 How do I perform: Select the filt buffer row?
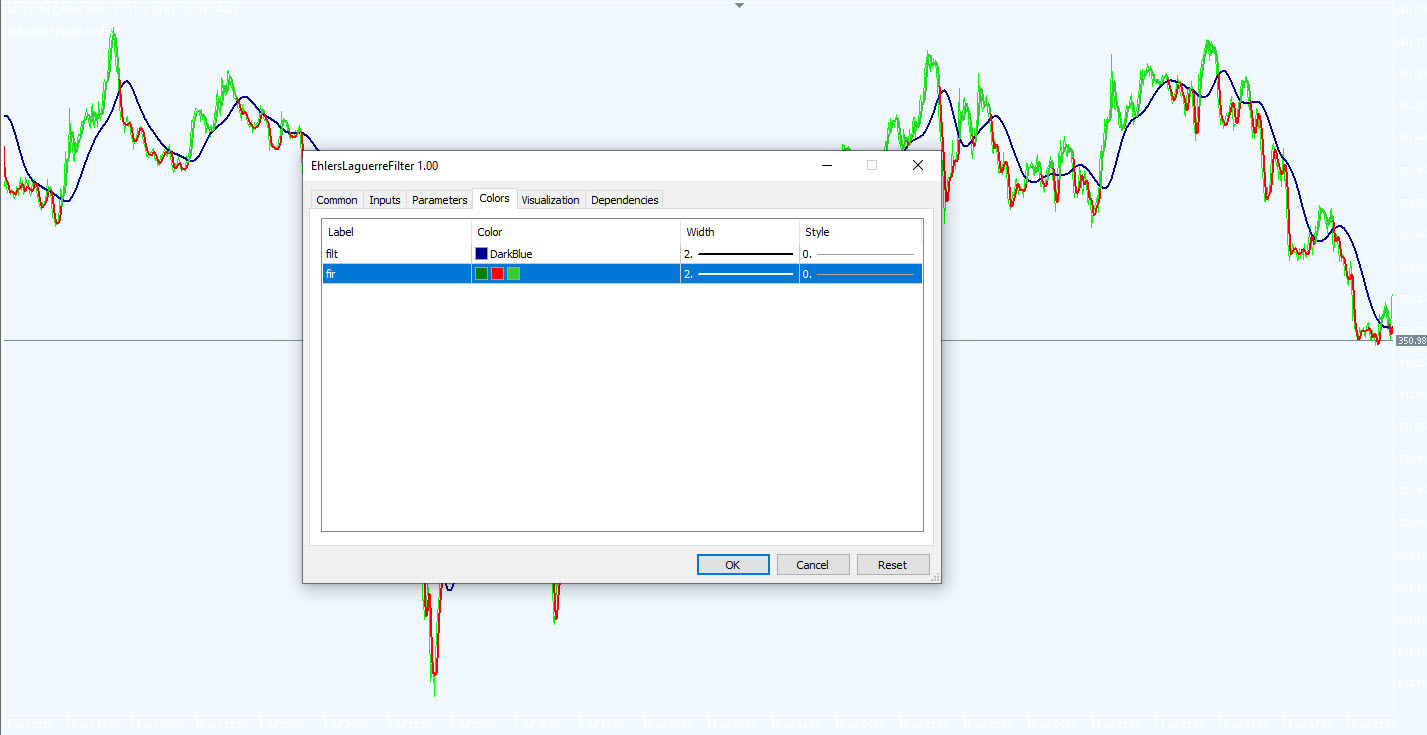click(x=390, y=253)
